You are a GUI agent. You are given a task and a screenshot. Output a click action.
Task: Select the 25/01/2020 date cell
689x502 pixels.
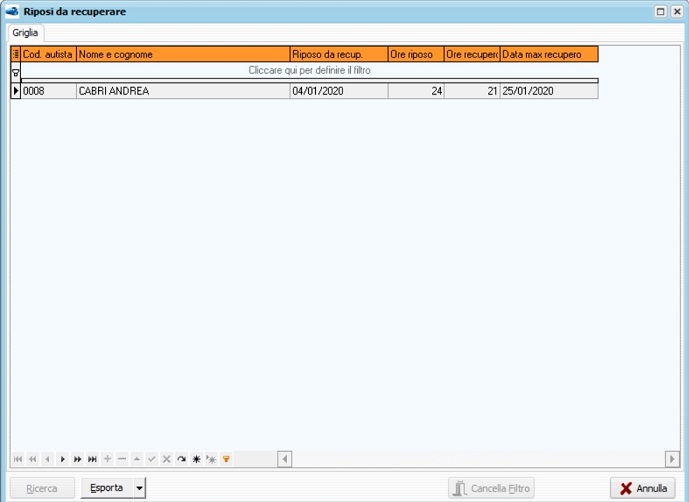[549, 91]
